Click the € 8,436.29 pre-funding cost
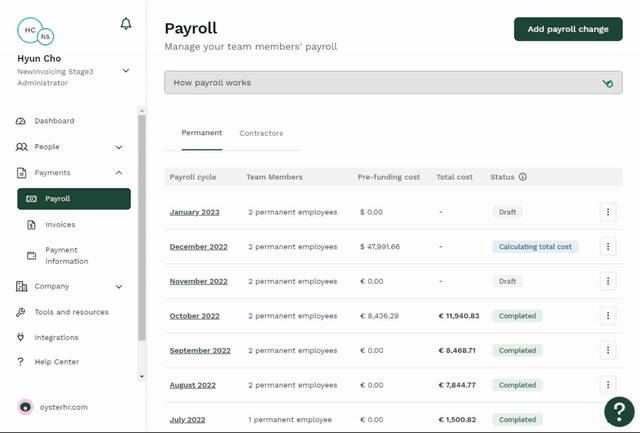 tap(379, 316)
